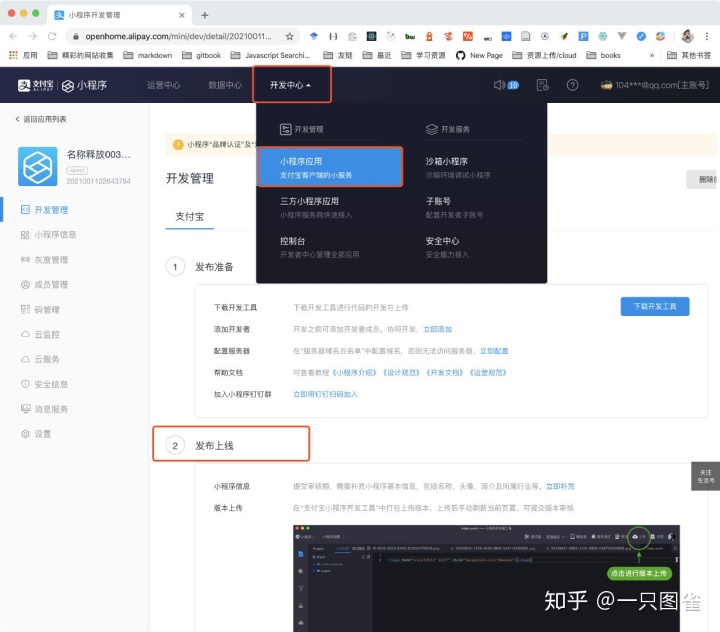The image size is (720, 632).
Task: Open 运营中心 in top navigation
Action: [x=163, y=85]
